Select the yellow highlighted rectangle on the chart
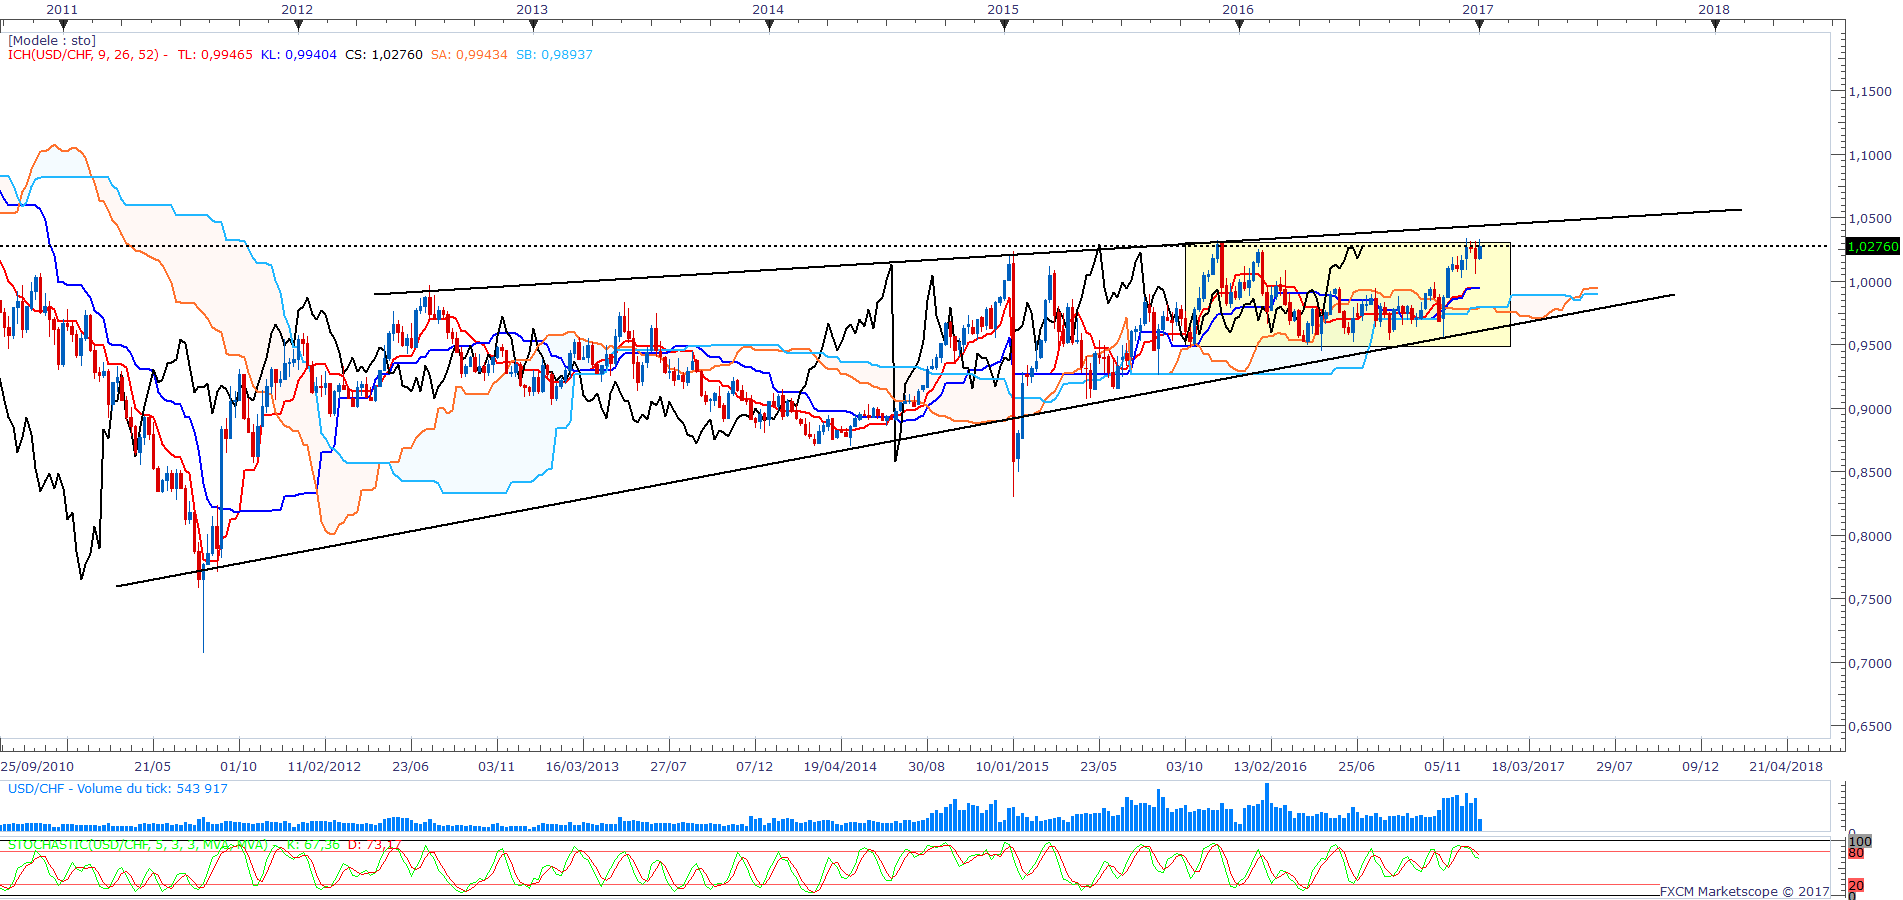 click(x=1348, y=295)
